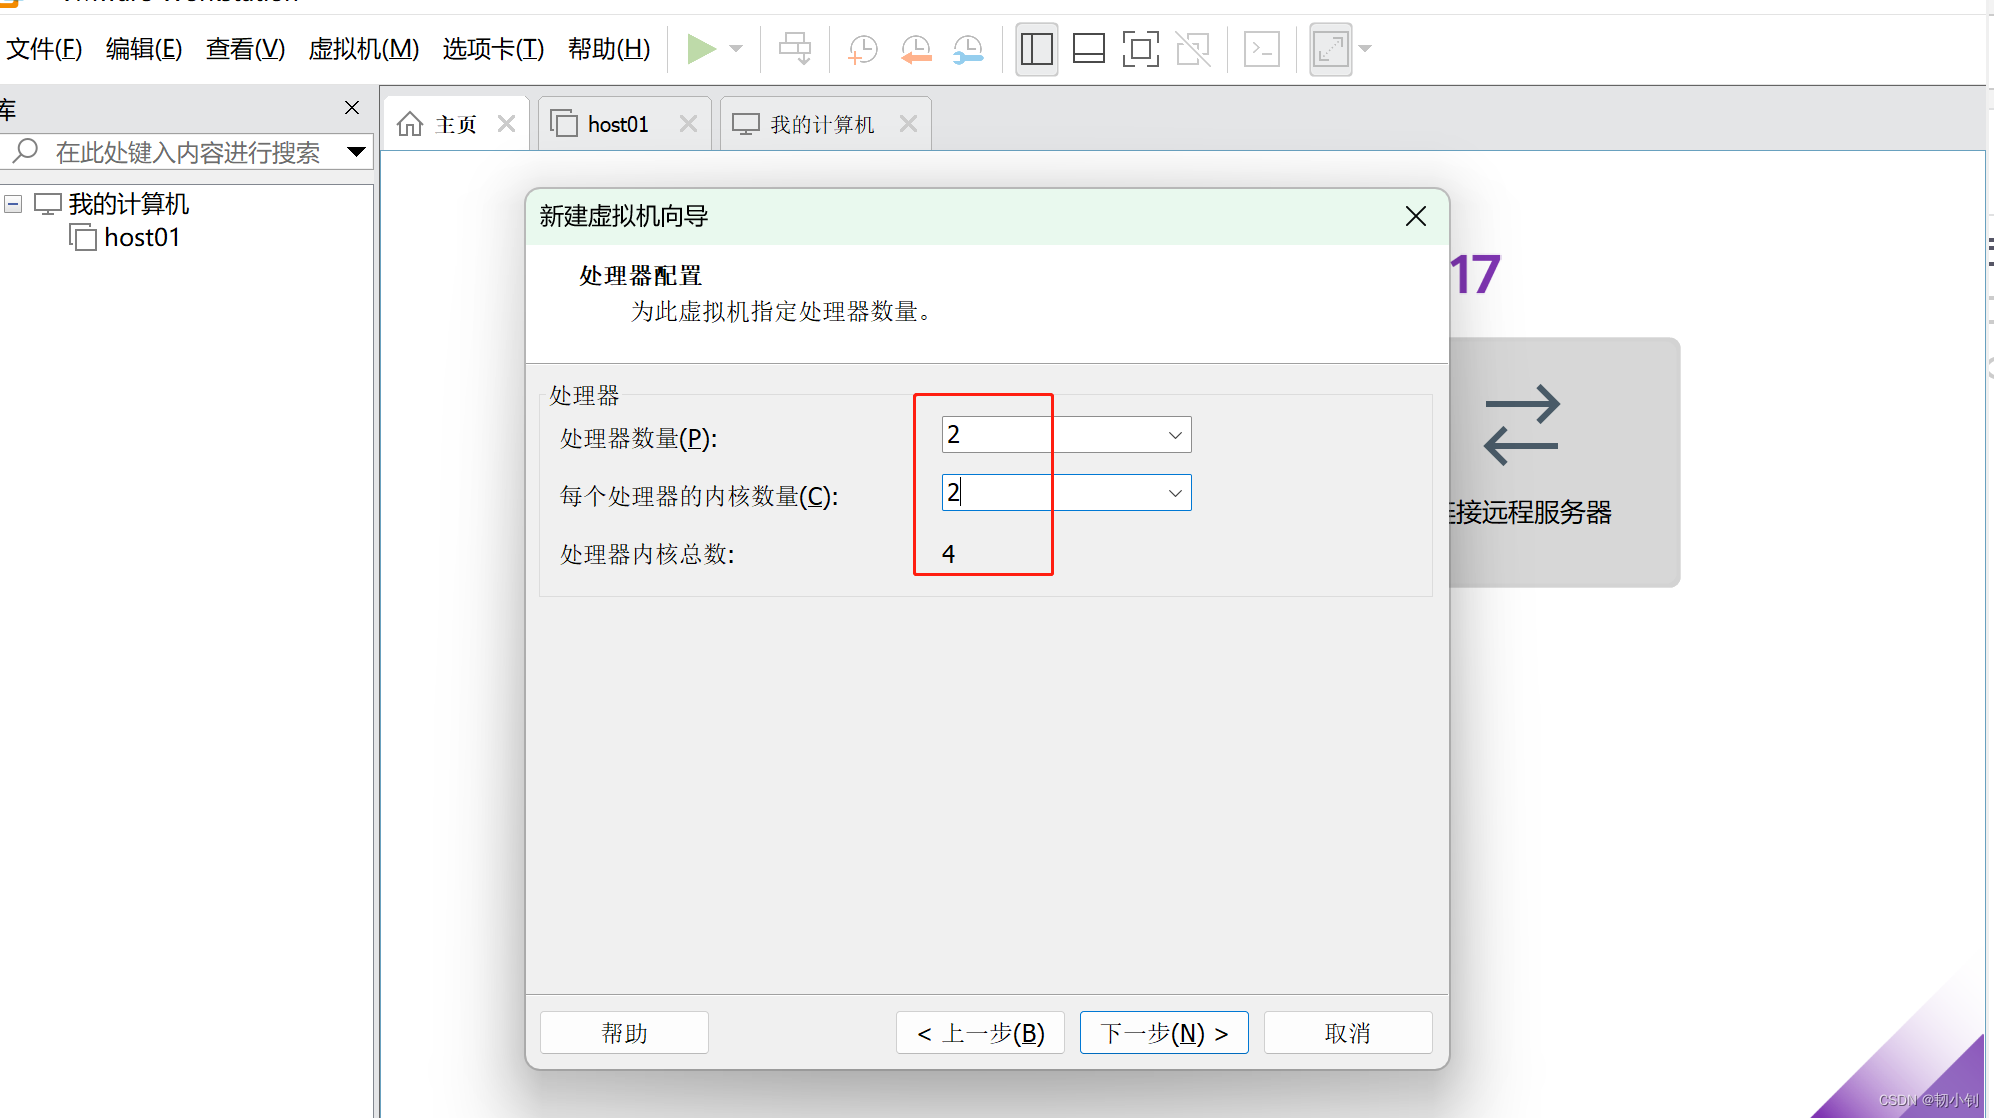Click the send Ctrl+Alt+Del toolbar icon
Screen dimensions: 1994x1118
click(x=795, y=48)
